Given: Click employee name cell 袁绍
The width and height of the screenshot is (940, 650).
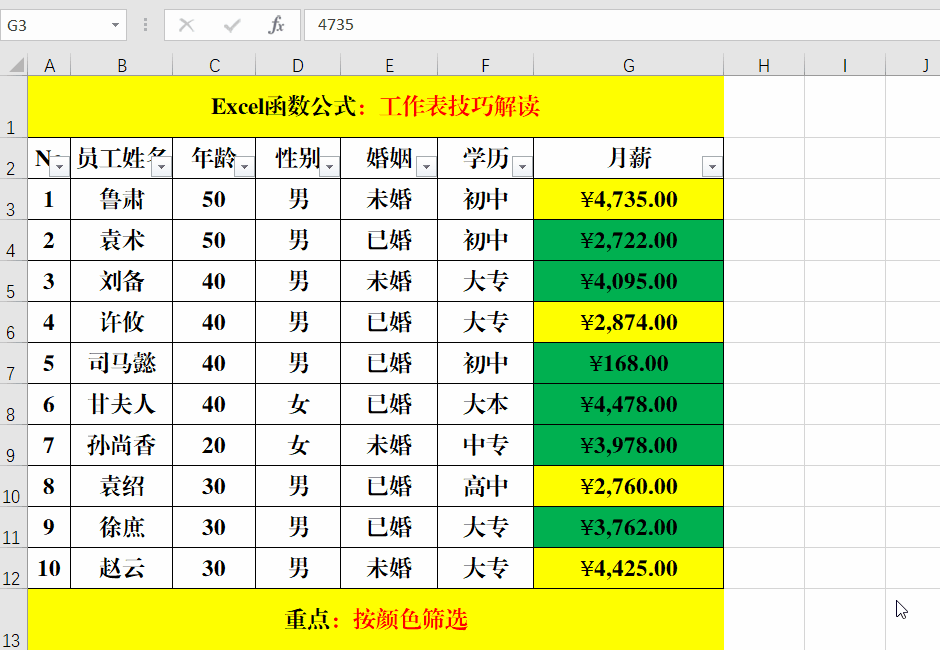Looking at the screenshot, I should tap(122, 486).
